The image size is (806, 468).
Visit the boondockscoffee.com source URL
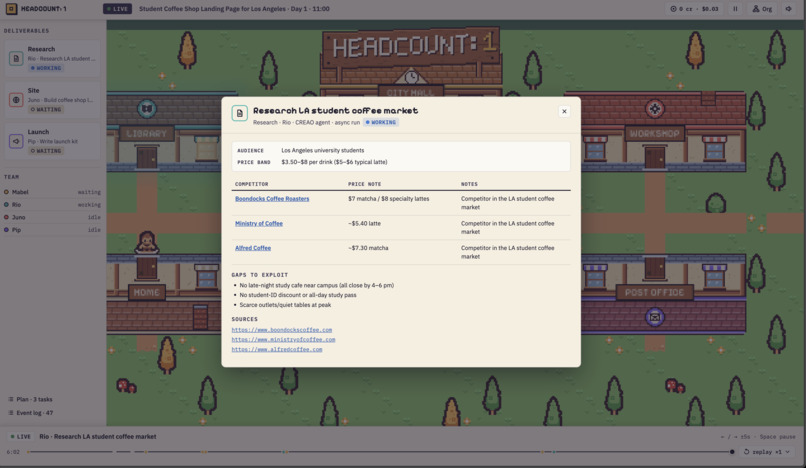tap(282, 330)
